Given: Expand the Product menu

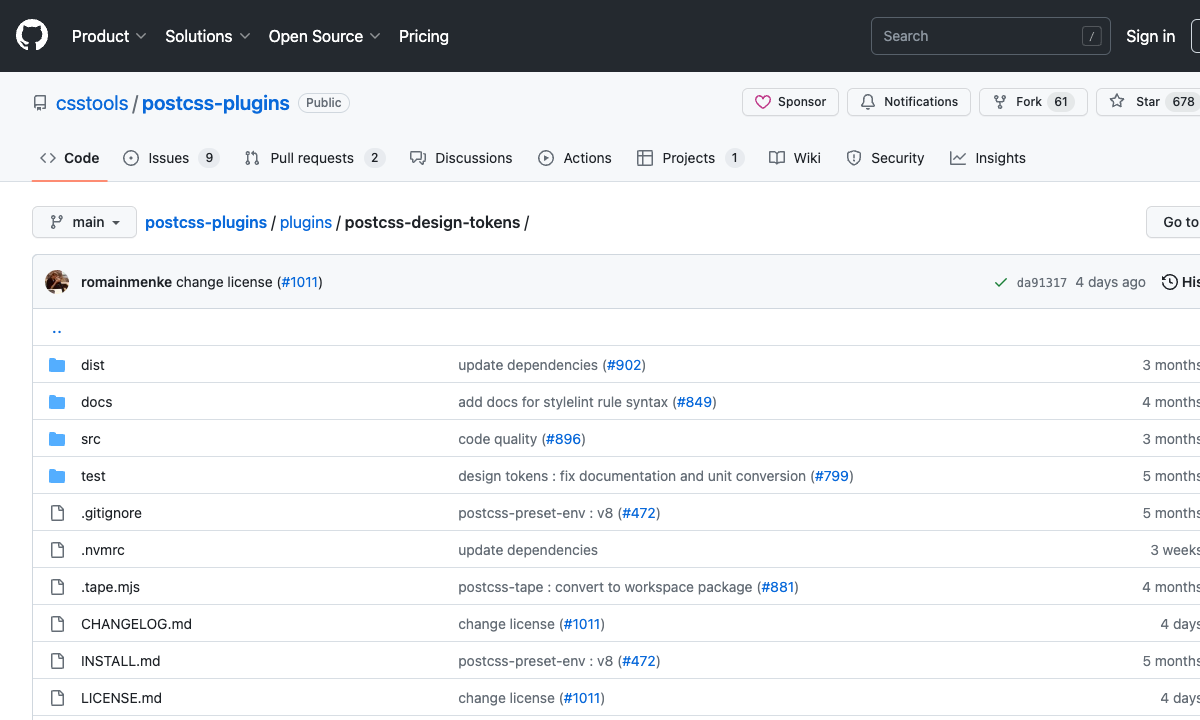Looking at the screenshot, I should (108, 36).
